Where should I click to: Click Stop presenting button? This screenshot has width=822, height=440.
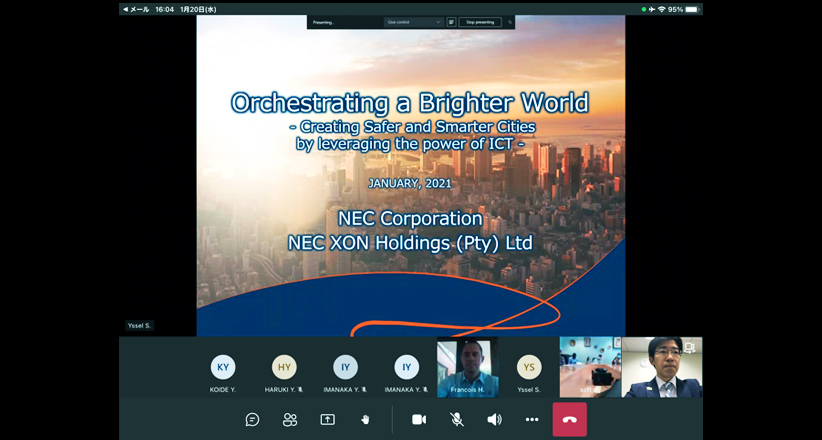point(480,22)
